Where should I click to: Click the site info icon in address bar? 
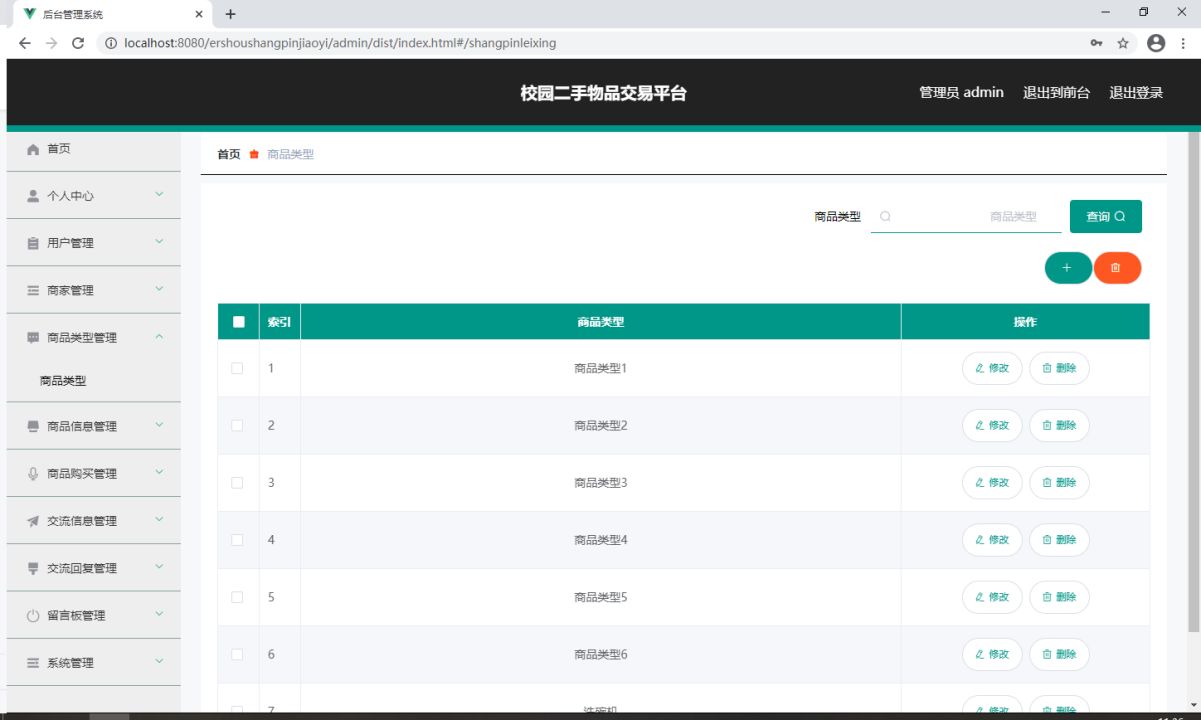point(110,43)
